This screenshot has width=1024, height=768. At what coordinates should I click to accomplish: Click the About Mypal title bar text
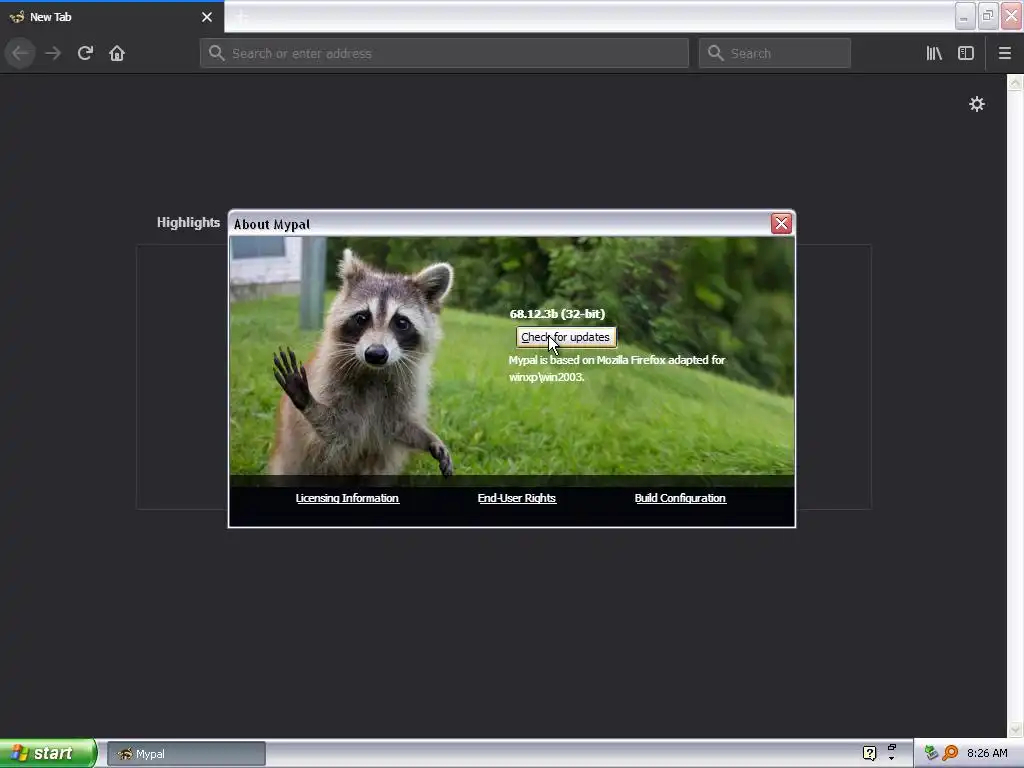[272, 224]
